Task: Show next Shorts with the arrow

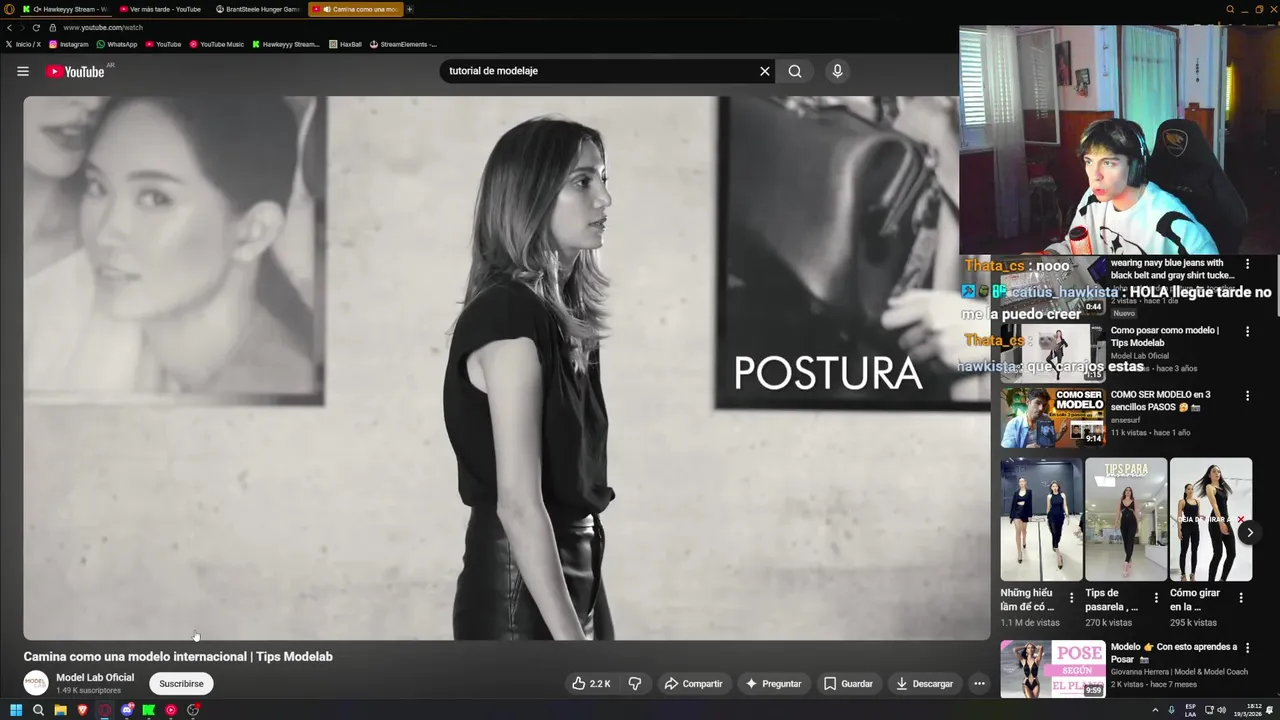Action: pos(1249,532)
